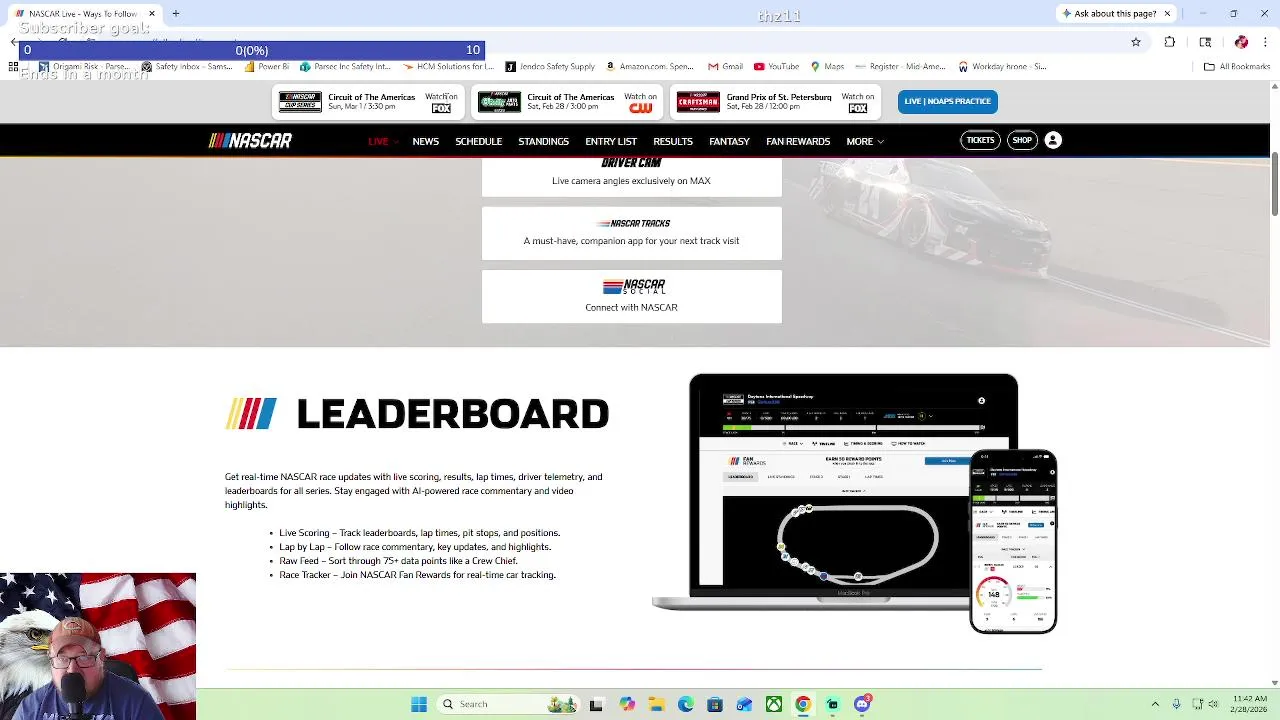Launch Copilot from the taskbar
1280x720 pixels.
click(627, 704)
